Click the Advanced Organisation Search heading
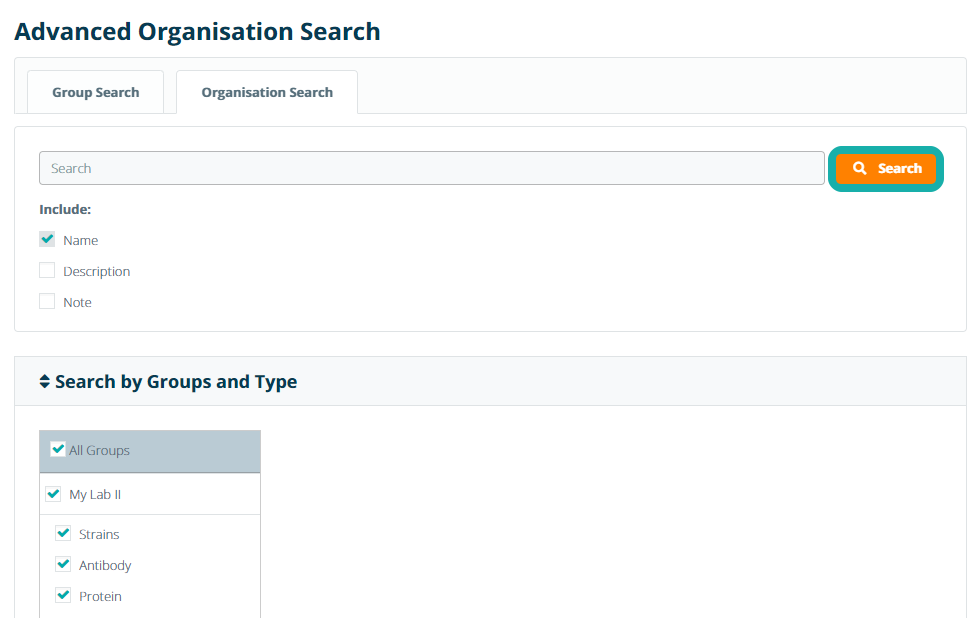This screenshot has width=975, height=618. pos(198,32)
